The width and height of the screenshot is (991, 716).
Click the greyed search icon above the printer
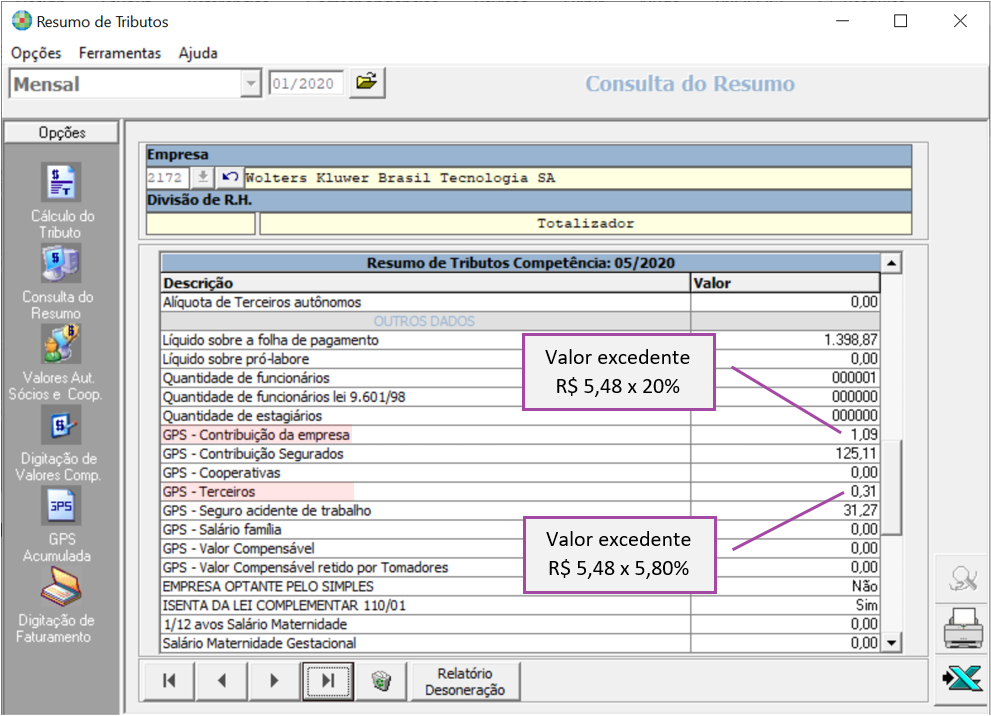pyautogui.click(x=962, y=578)
